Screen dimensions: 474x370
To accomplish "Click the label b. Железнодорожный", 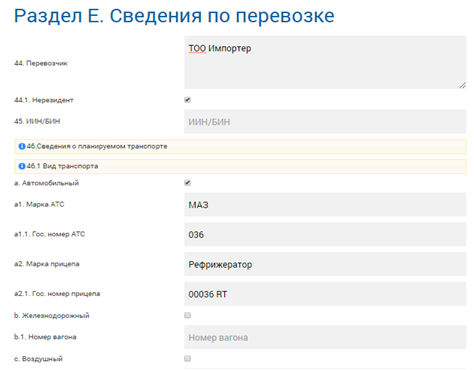I will coord(52,315).
